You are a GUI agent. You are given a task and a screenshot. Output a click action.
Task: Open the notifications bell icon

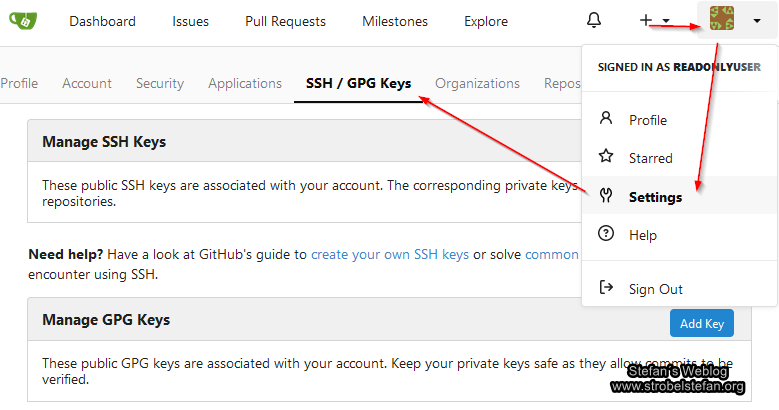[x=594, y=21]
